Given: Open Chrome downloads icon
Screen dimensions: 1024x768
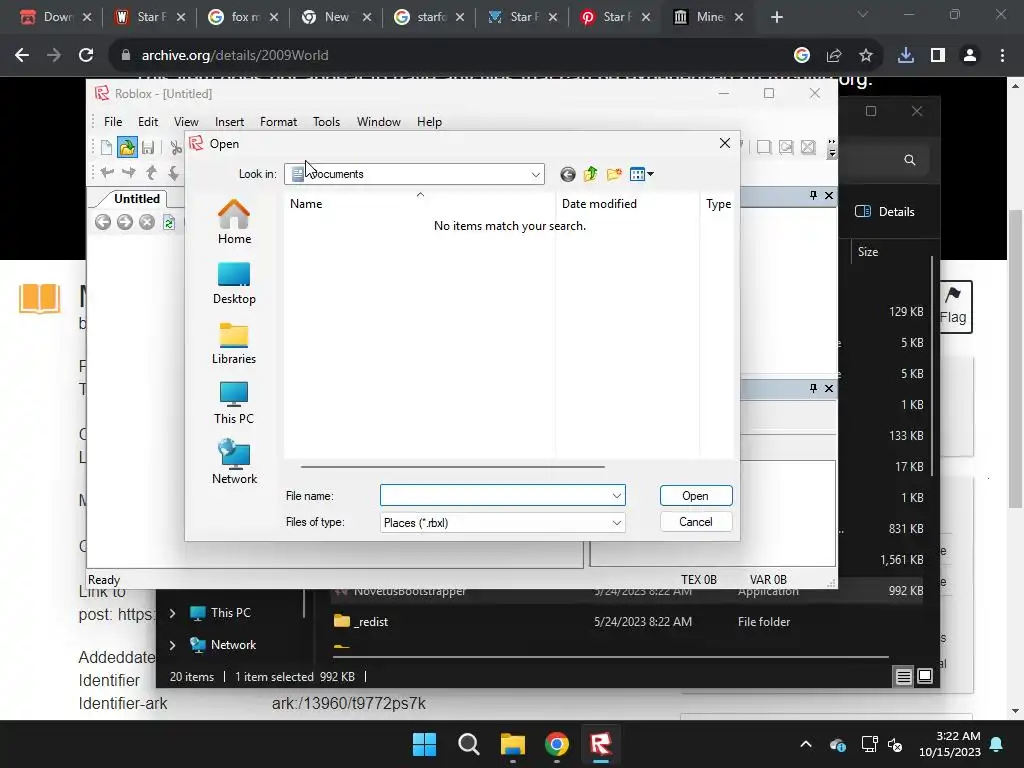Looking at the screenshot, I should point(906,56).
